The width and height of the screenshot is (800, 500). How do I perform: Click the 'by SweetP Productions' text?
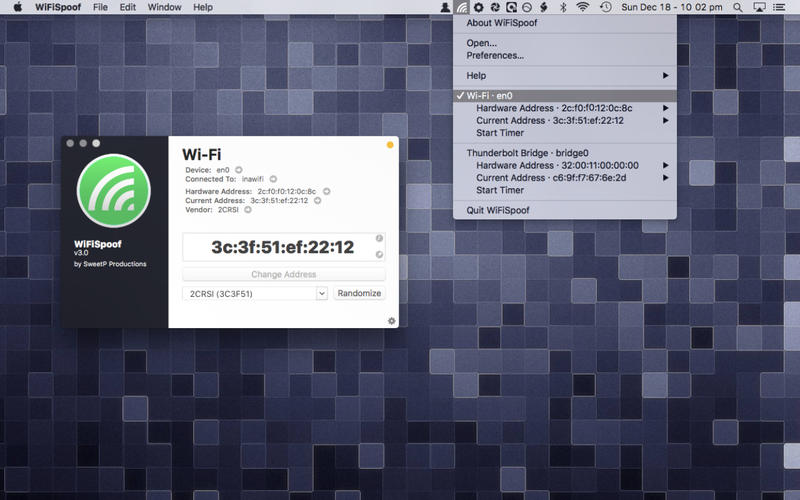(x=110, y=264)
